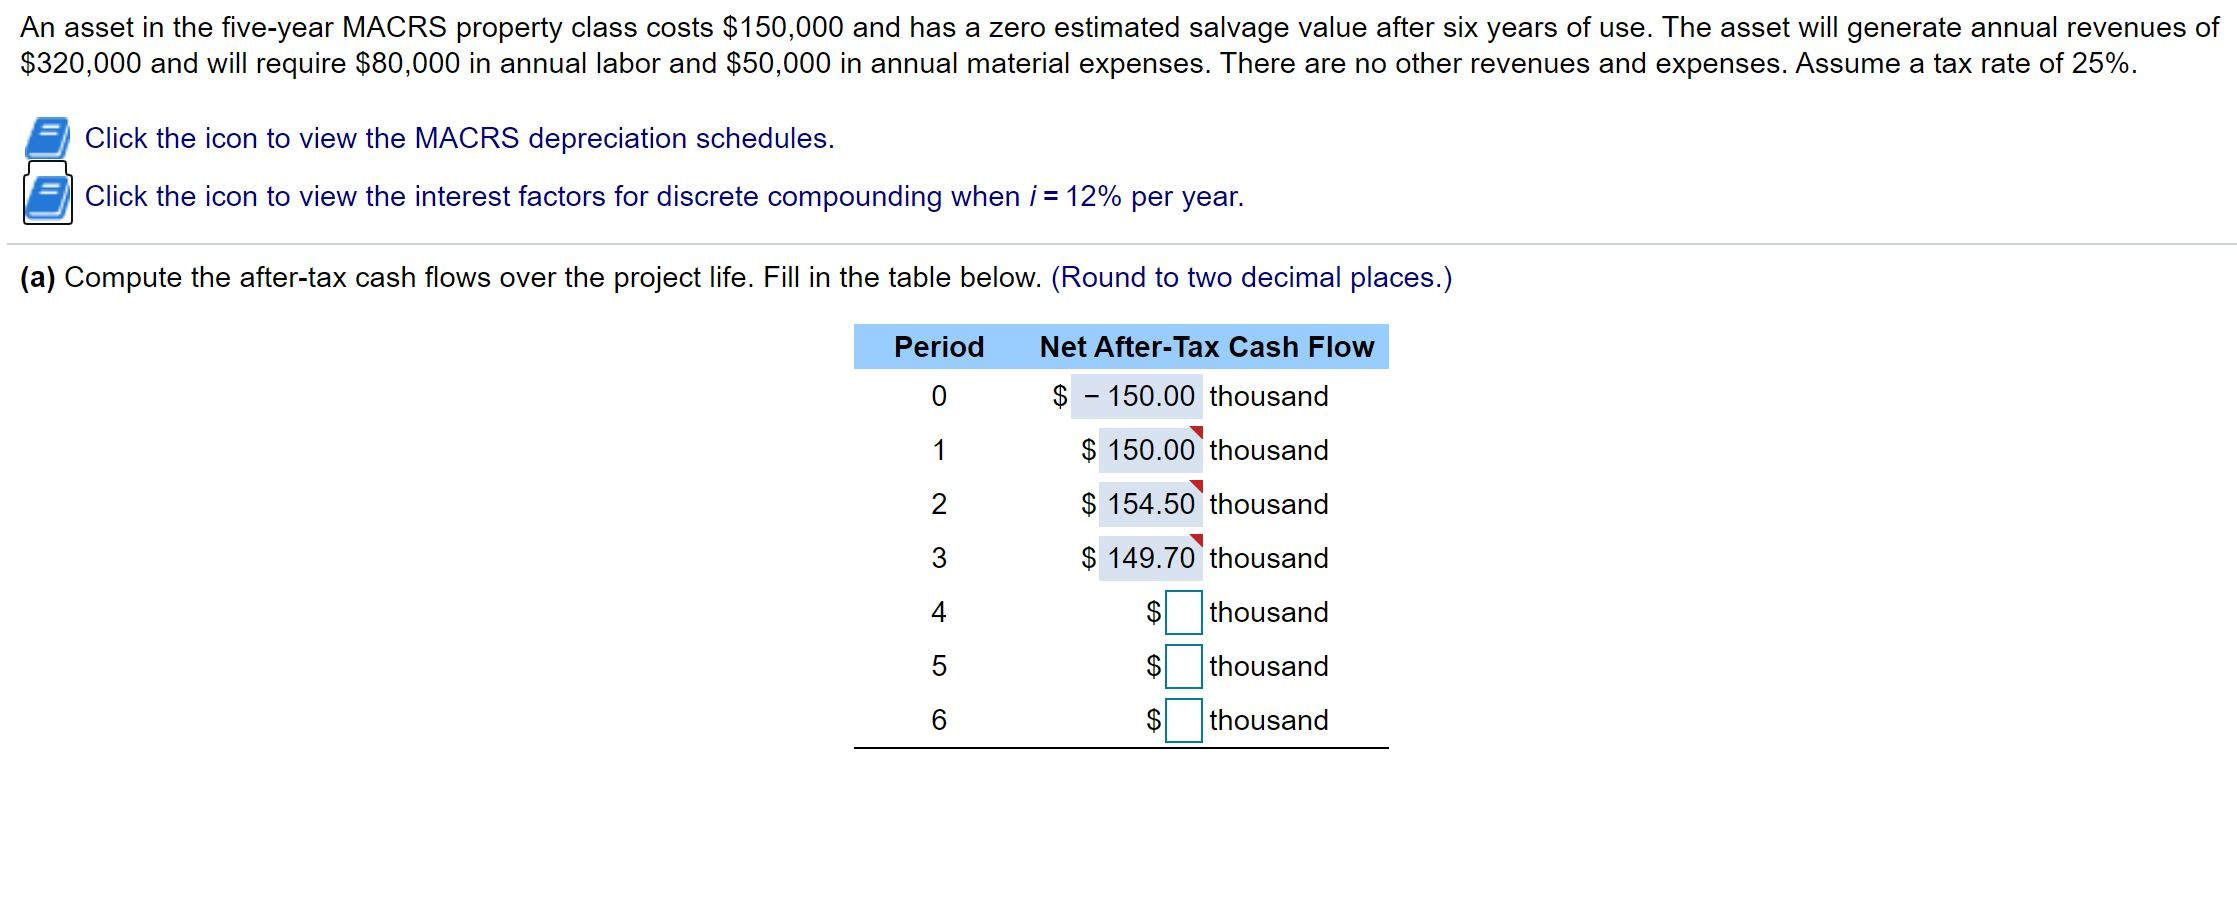Screen dimensions: 2237x899
Task: Click the empty answer box for Period 4
Action: click(1183, 612)
